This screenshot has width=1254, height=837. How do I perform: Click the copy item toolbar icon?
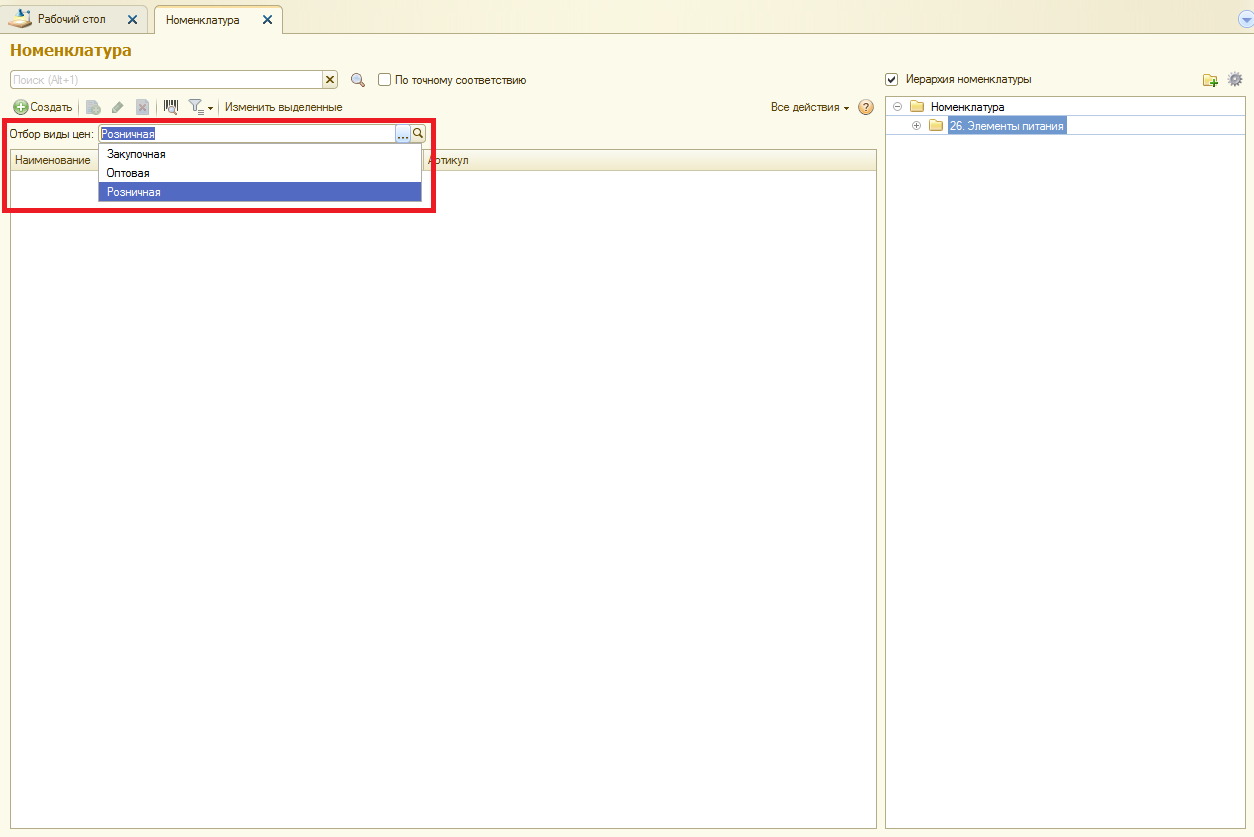click(93, 107)
